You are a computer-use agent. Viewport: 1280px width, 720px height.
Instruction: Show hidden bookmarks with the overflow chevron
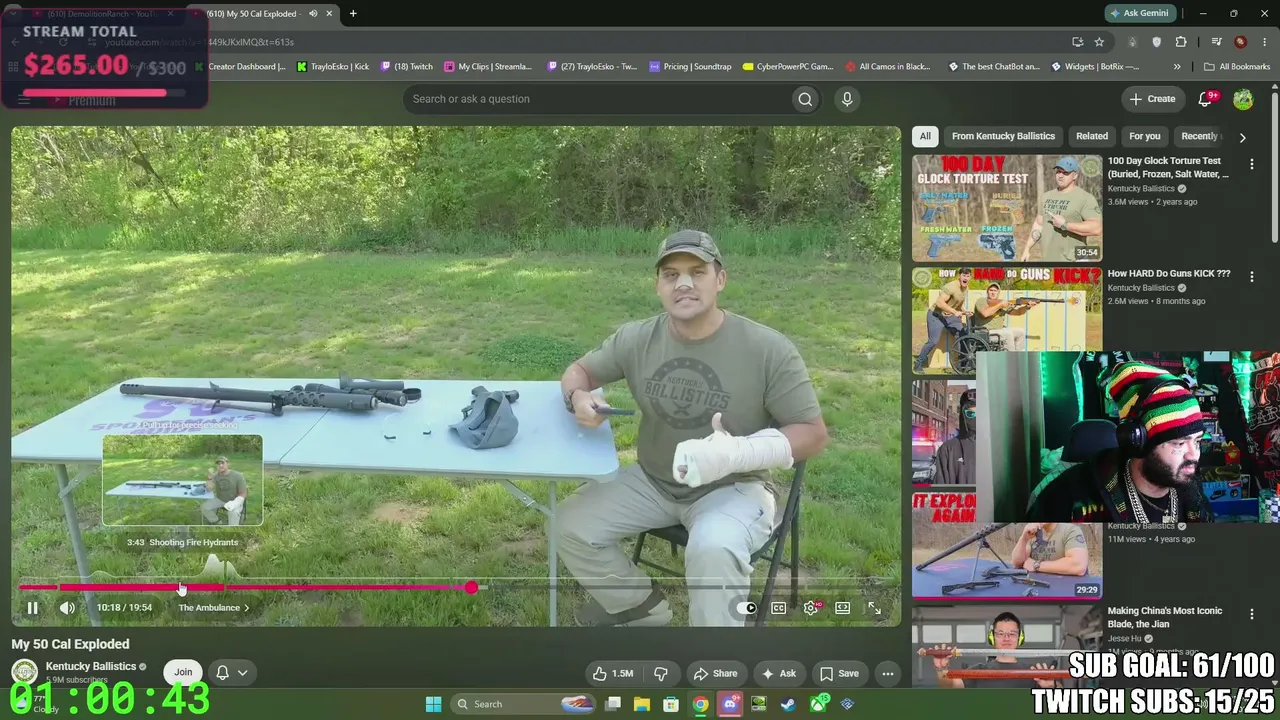tap(1177, 67)
